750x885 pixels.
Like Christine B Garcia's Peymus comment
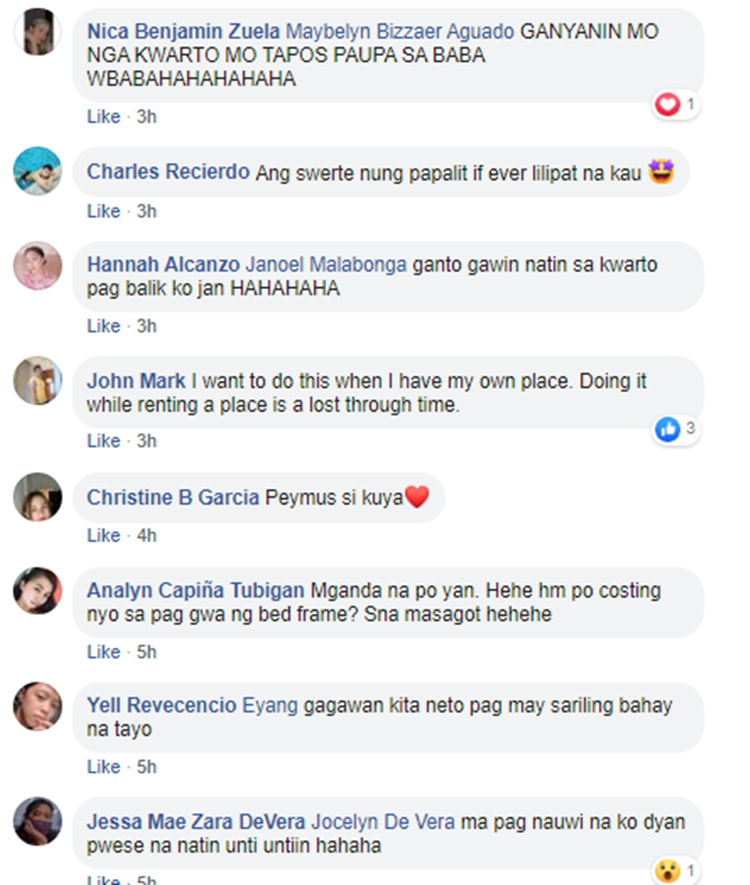[104, 535]
